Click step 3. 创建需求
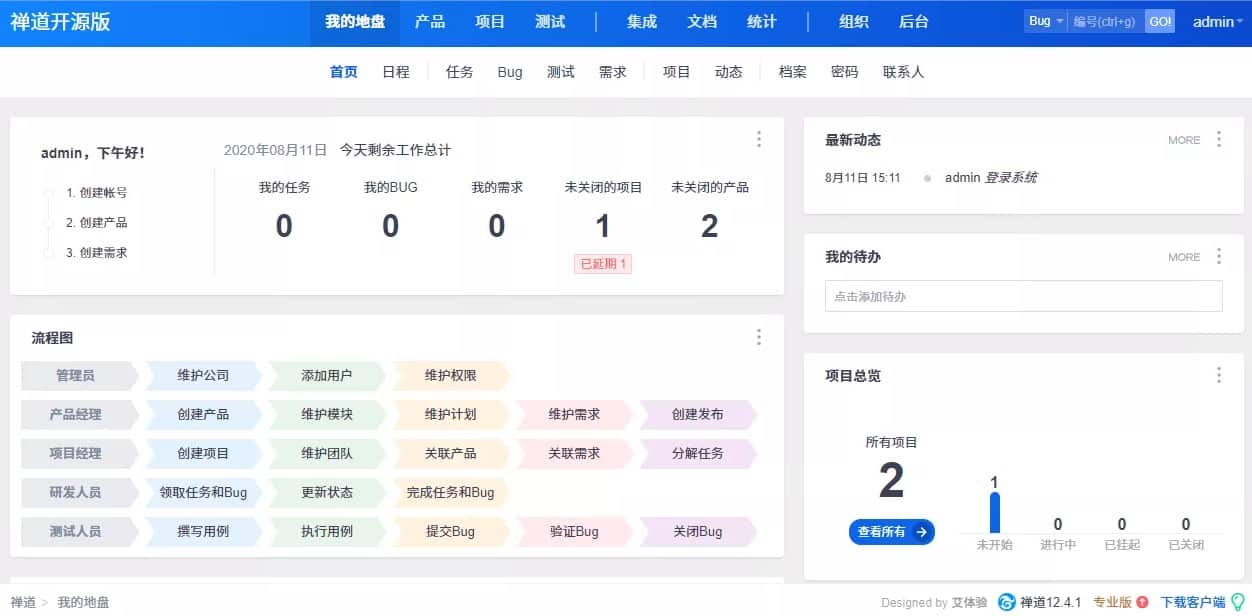The height and width of the screenshot is (616, 1252). pyautogui.click(x=96, y=253)
